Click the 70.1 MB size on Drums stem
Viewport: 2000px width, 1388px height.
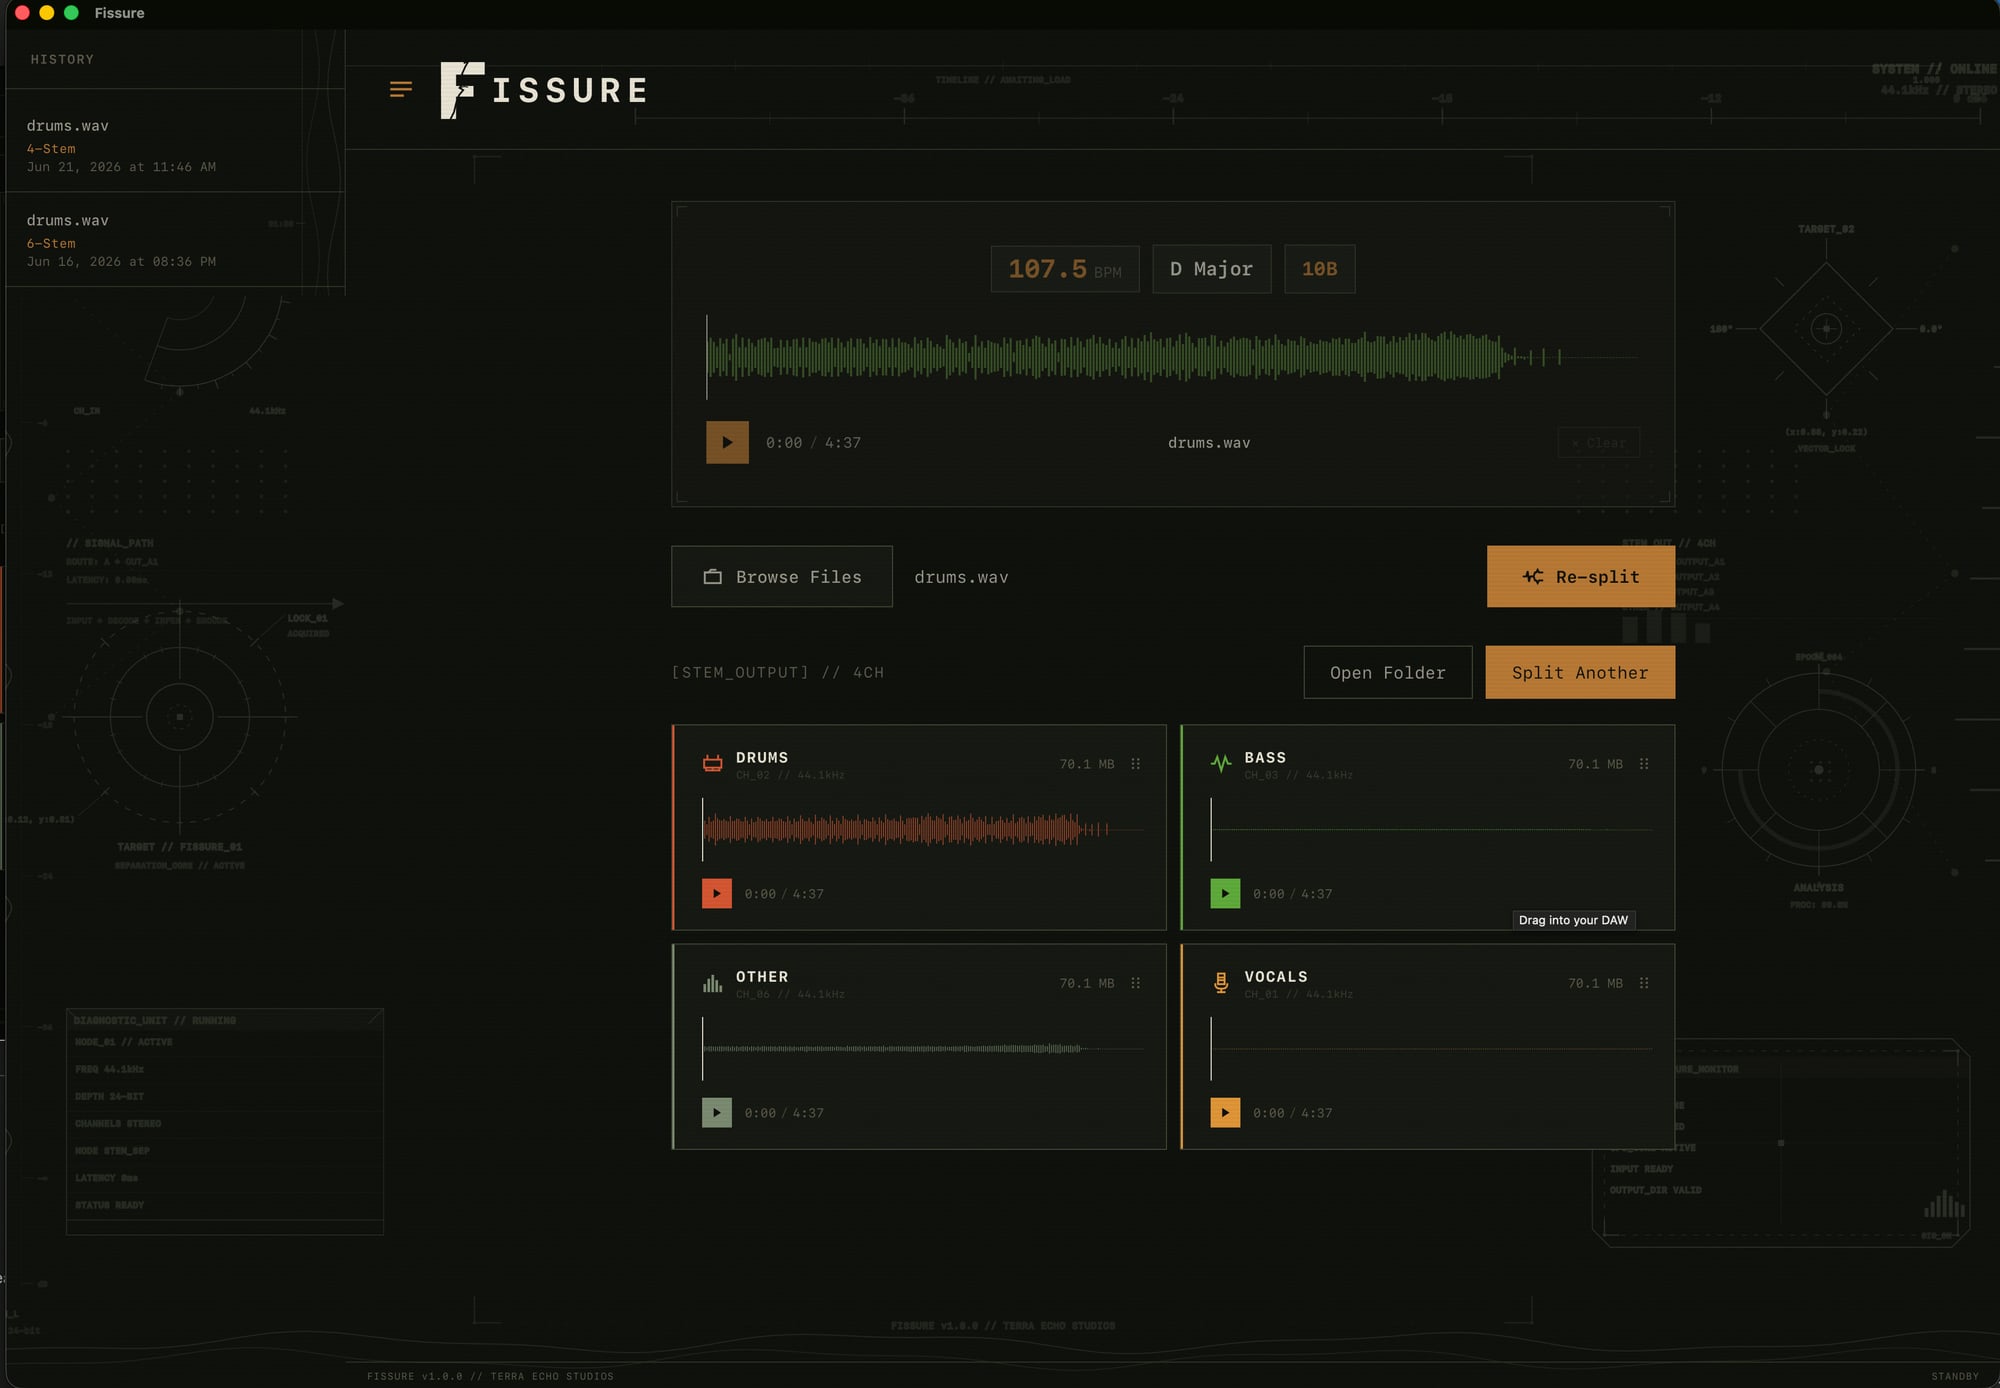click(1087, 764)
